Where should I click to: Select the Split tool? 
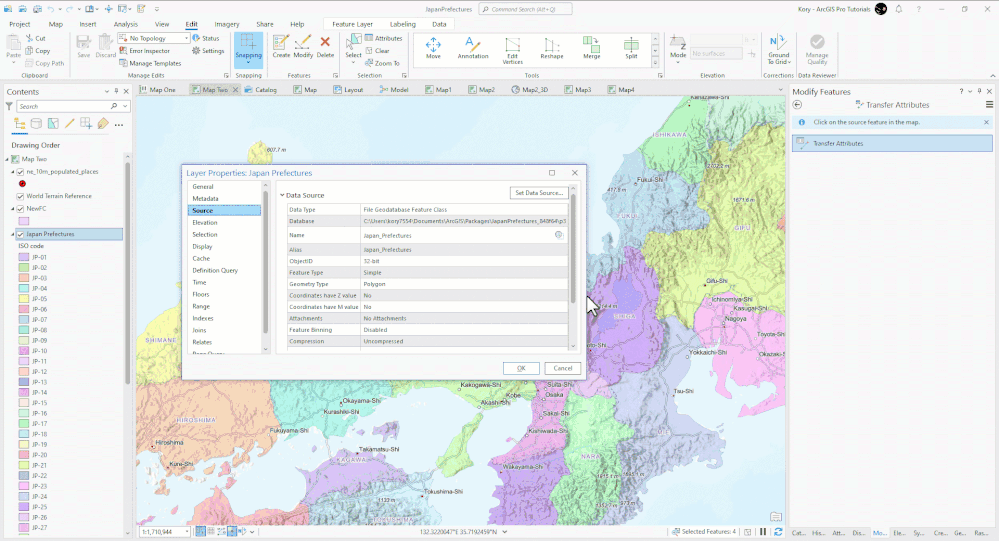631,47
